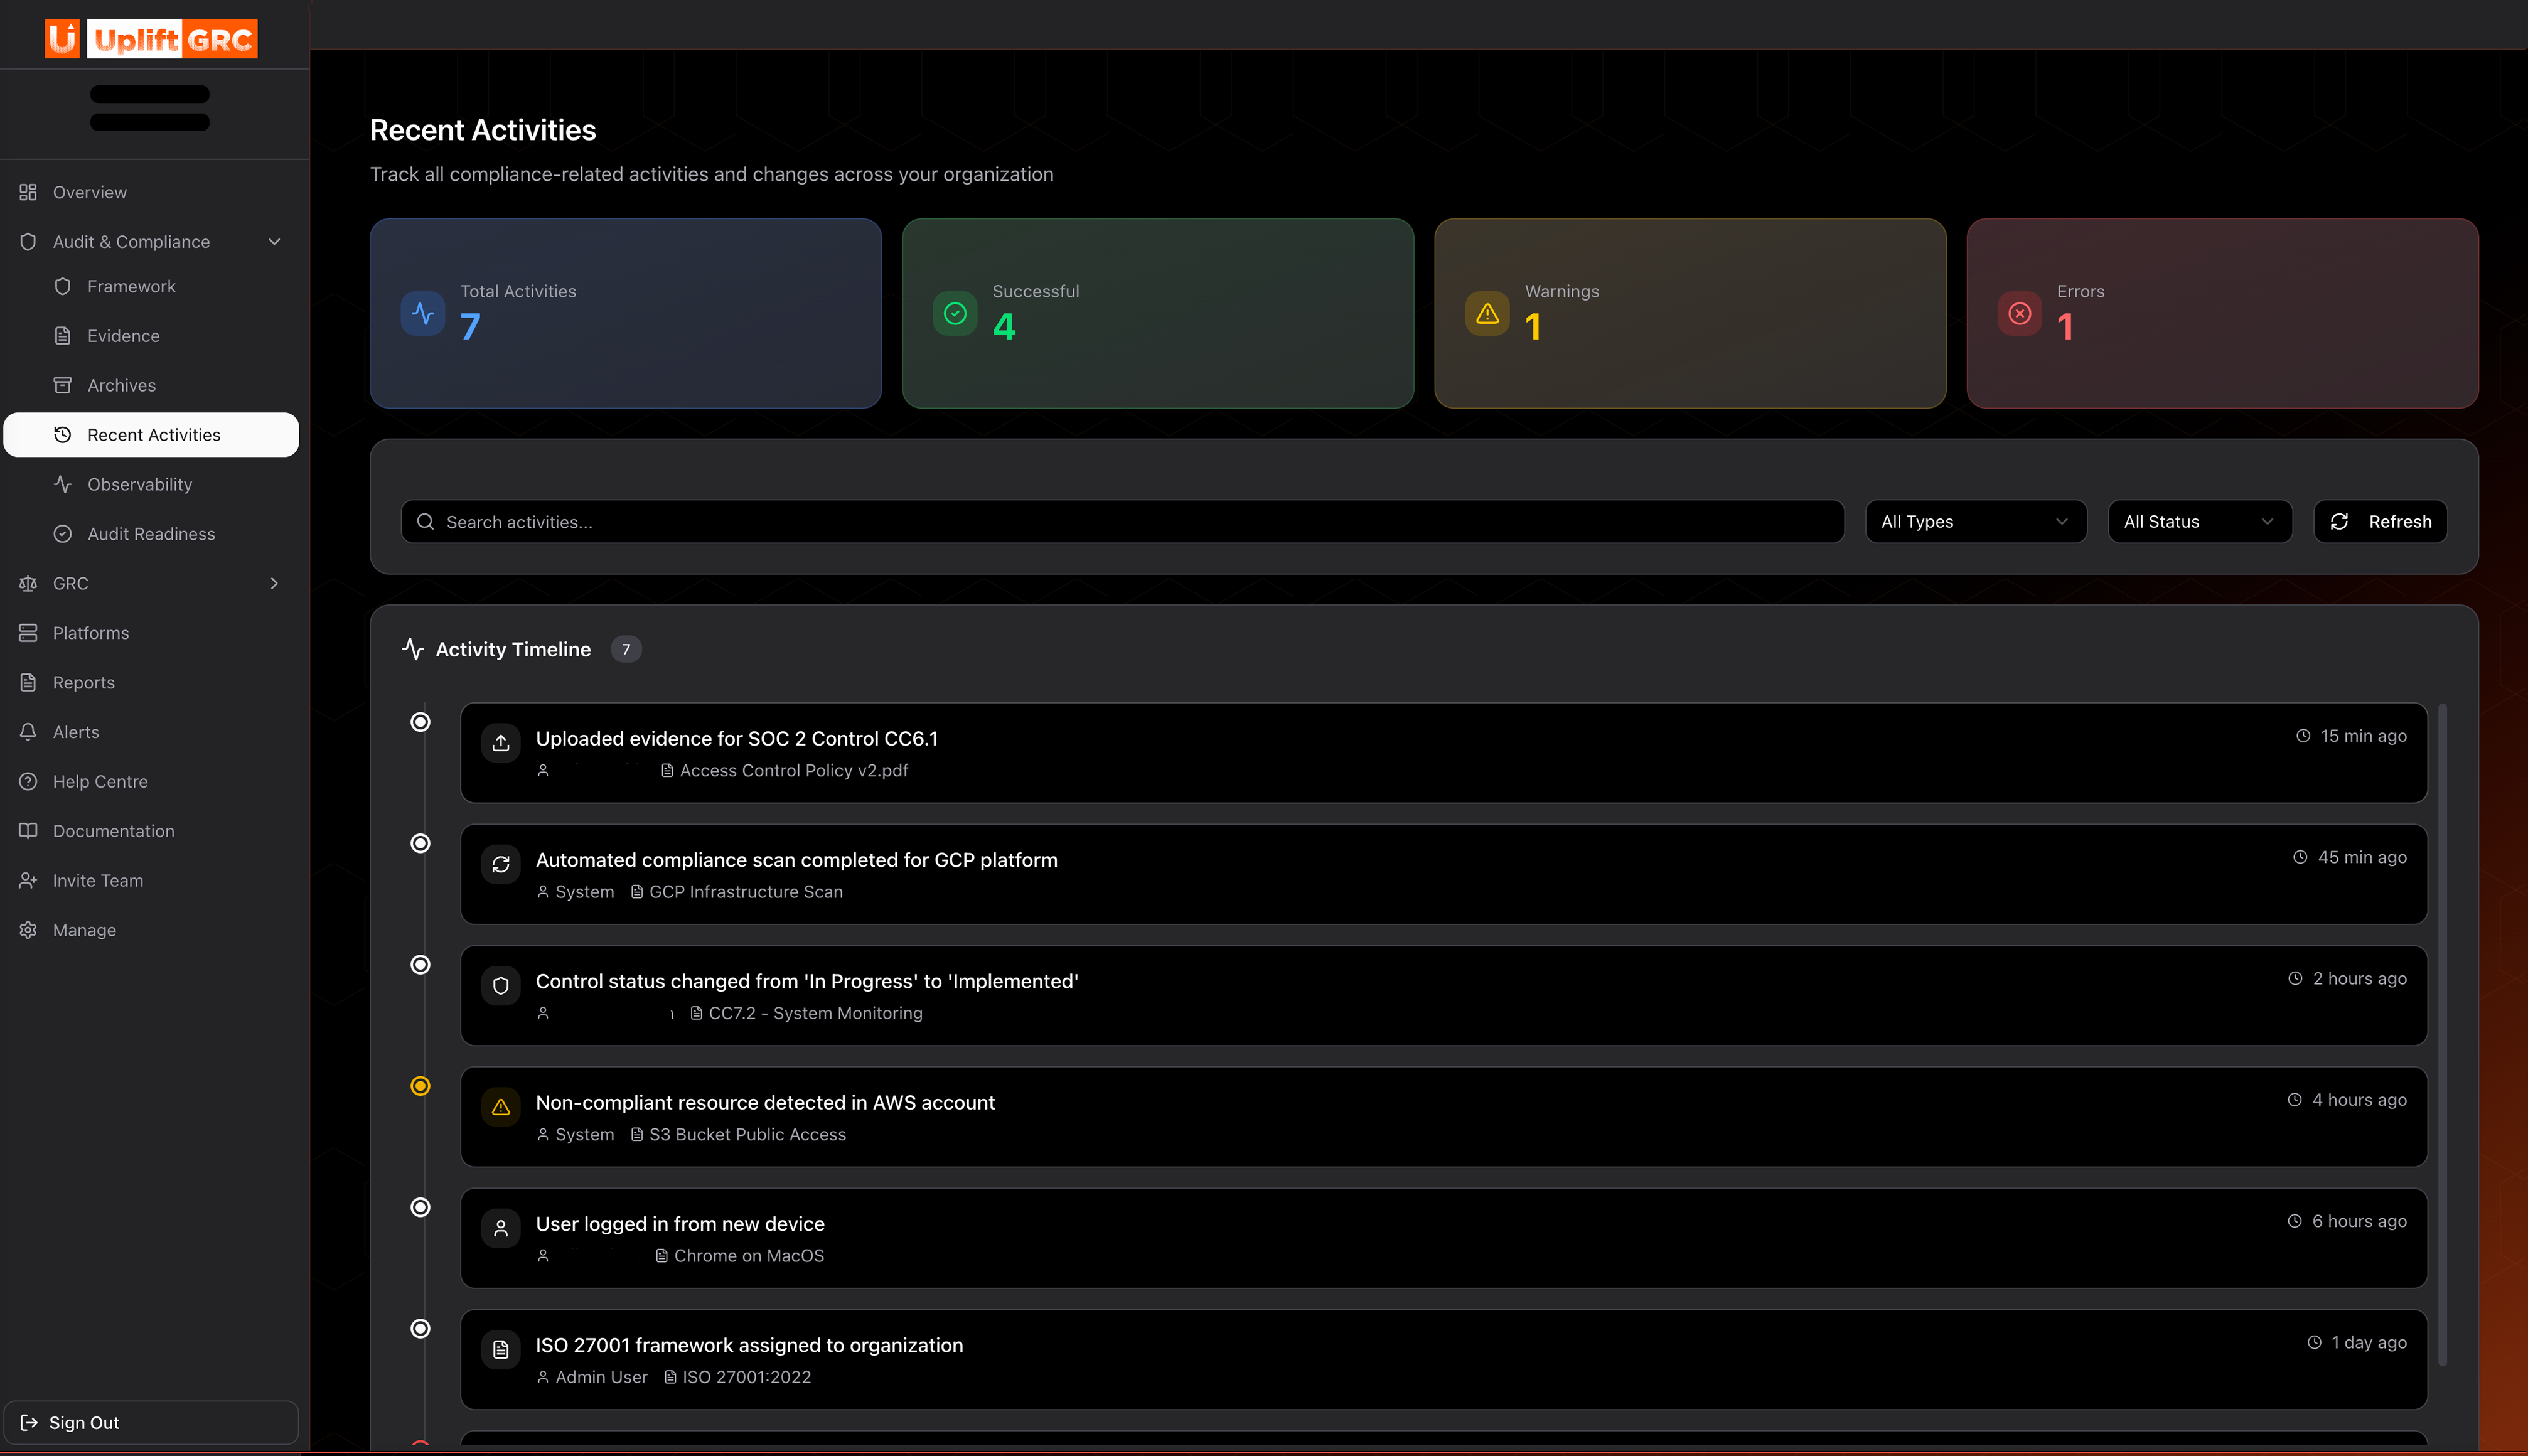Screen dimensions: 2528x1456
Task: Click the Archives box icon in sidebar
Action: (x=62, y=385)
